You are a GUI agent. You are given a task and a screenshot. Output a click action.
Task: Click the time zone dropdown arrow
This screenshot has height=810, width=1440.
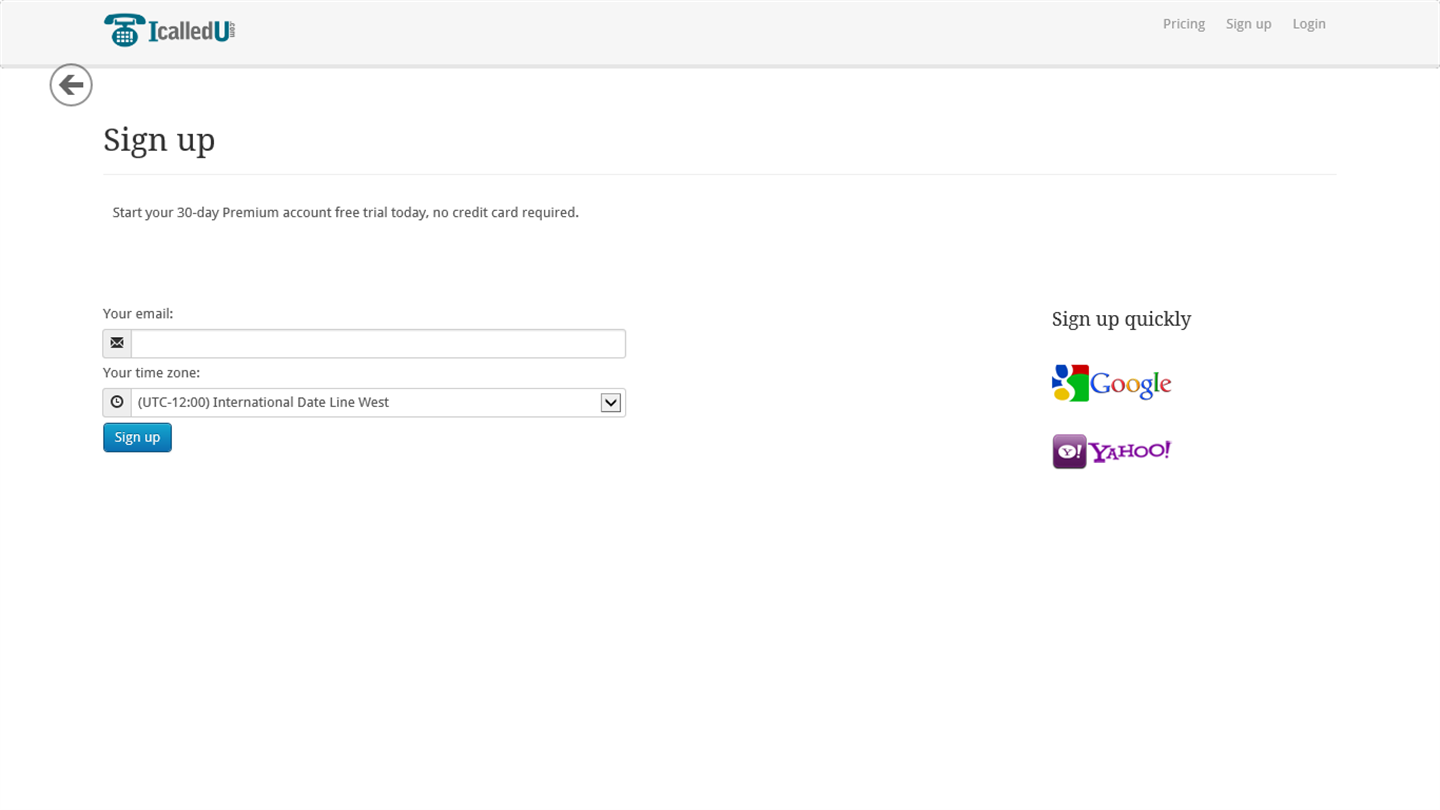point(611,402)
